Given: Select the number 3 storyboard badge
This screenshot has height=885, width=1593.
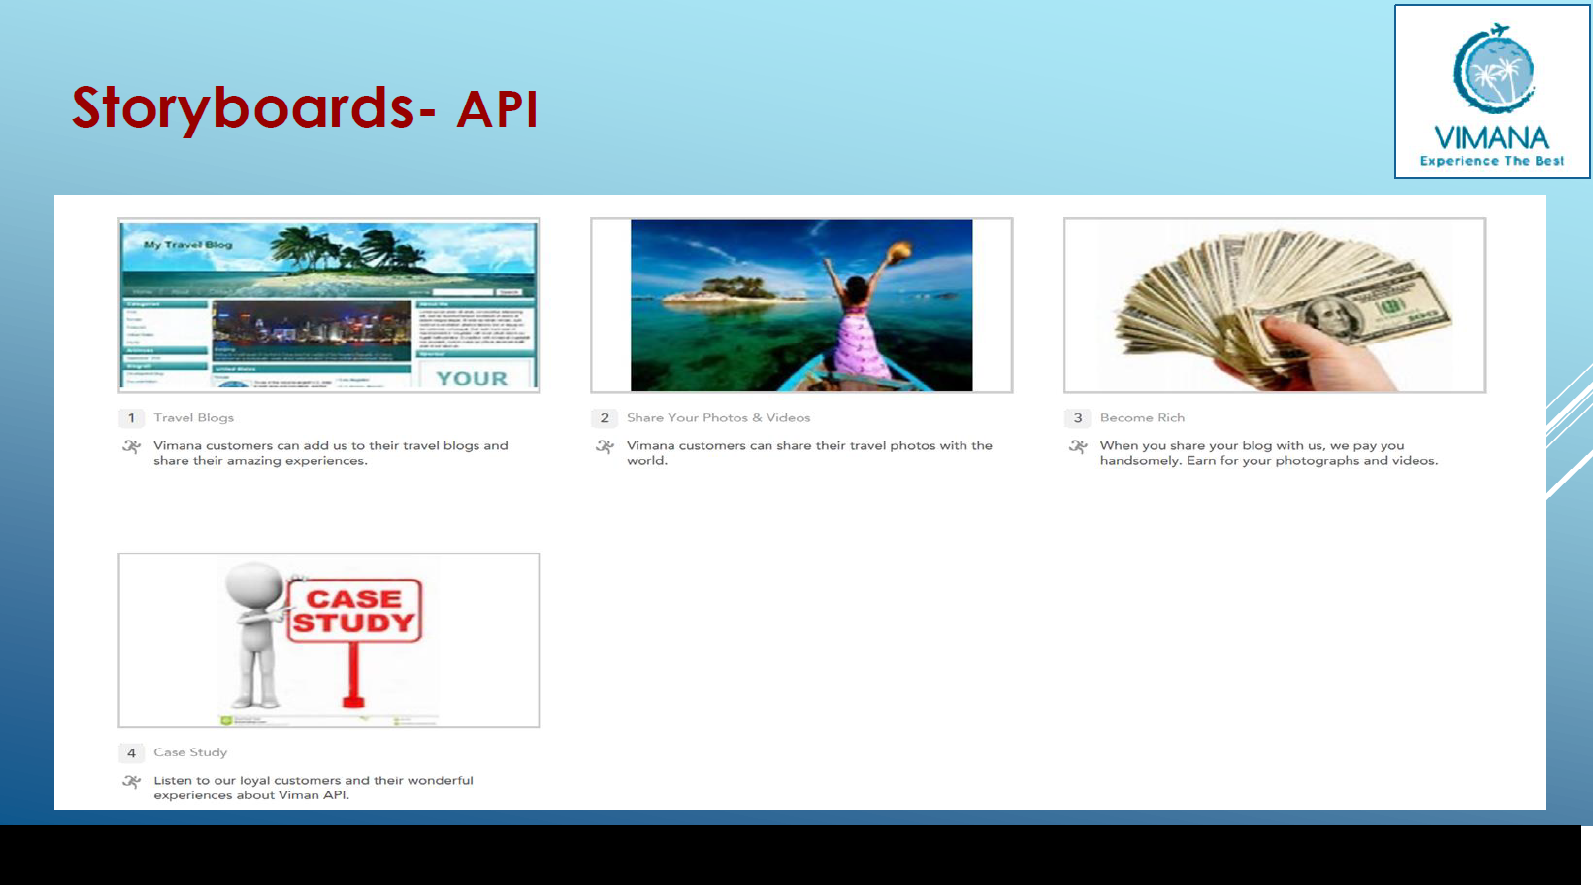Looking at the screenshot, I should pos(1077,418).
